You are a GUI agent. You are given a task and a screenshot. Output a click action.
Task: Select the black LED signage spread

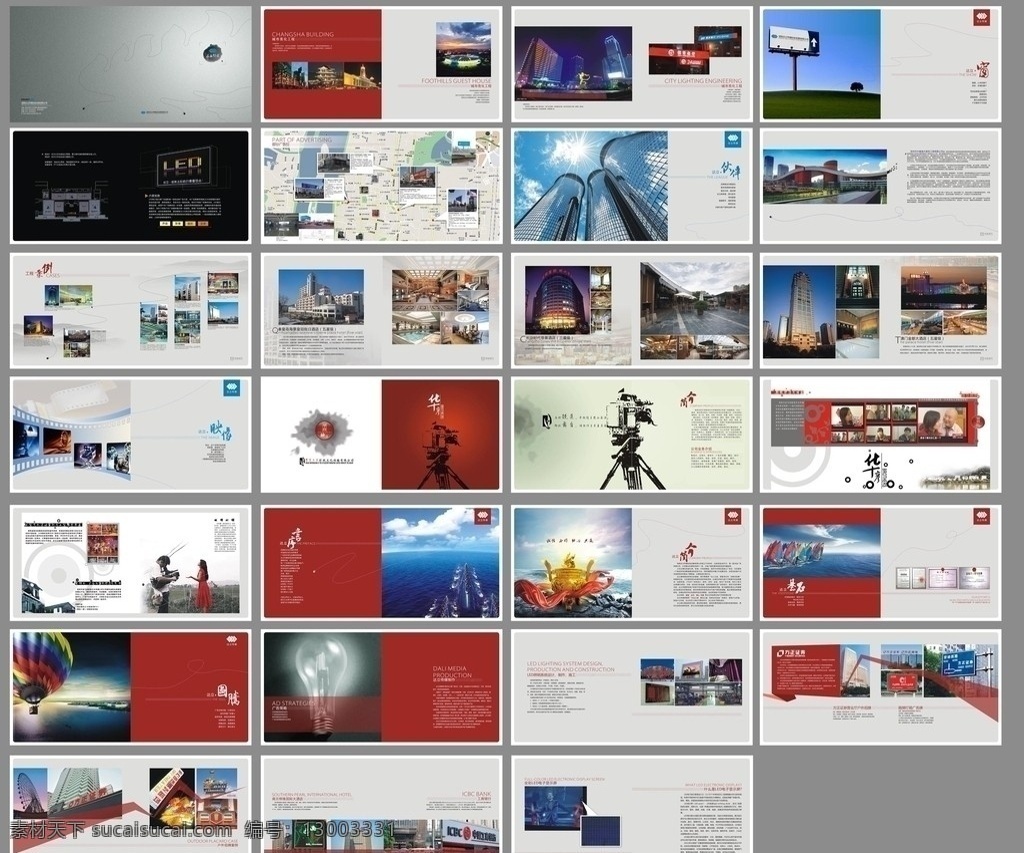[131, 186]
